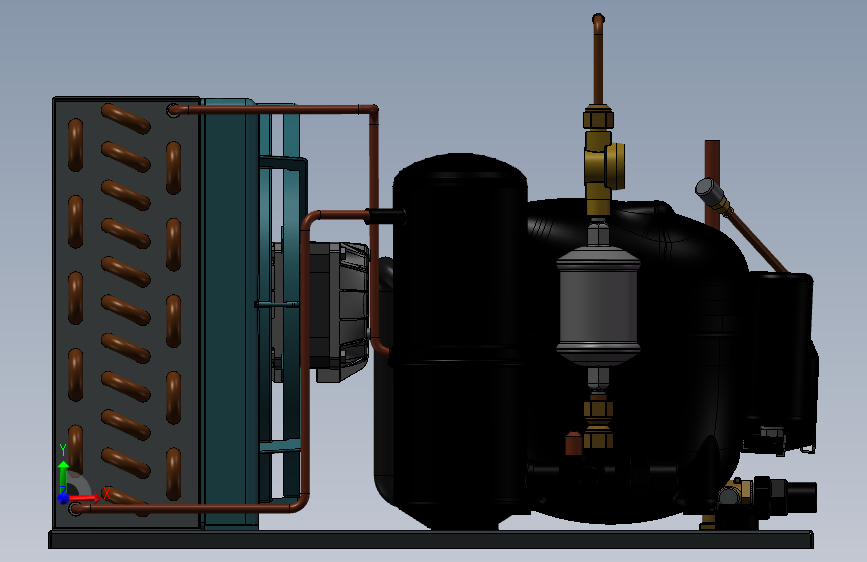Image resolution: width=867 pixels, height=562 pixels.
Task: Select the gray filter drier cylinder
Action: point(598,305)
